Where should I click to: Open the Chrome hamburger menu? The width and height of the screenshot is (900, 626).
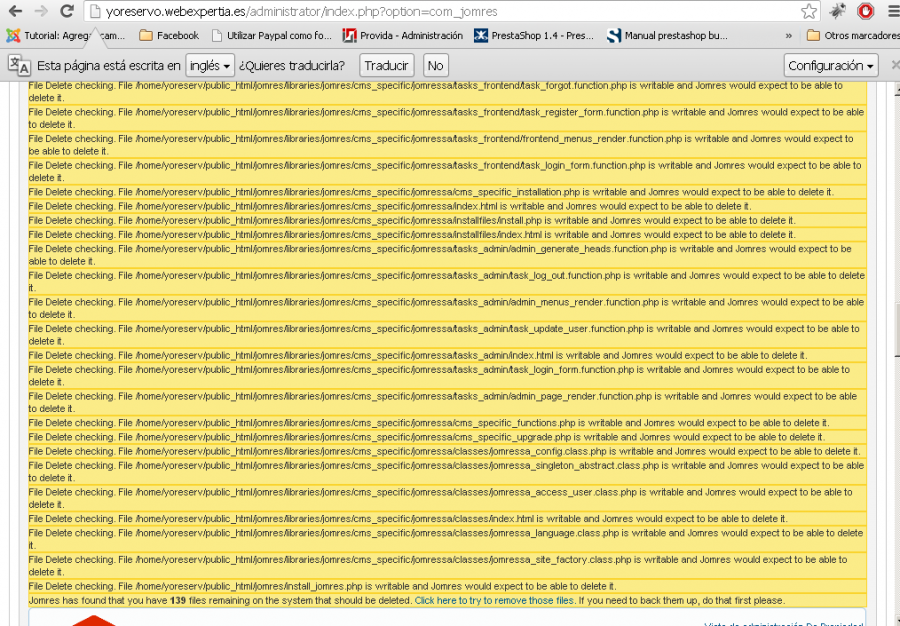(893, 11)
